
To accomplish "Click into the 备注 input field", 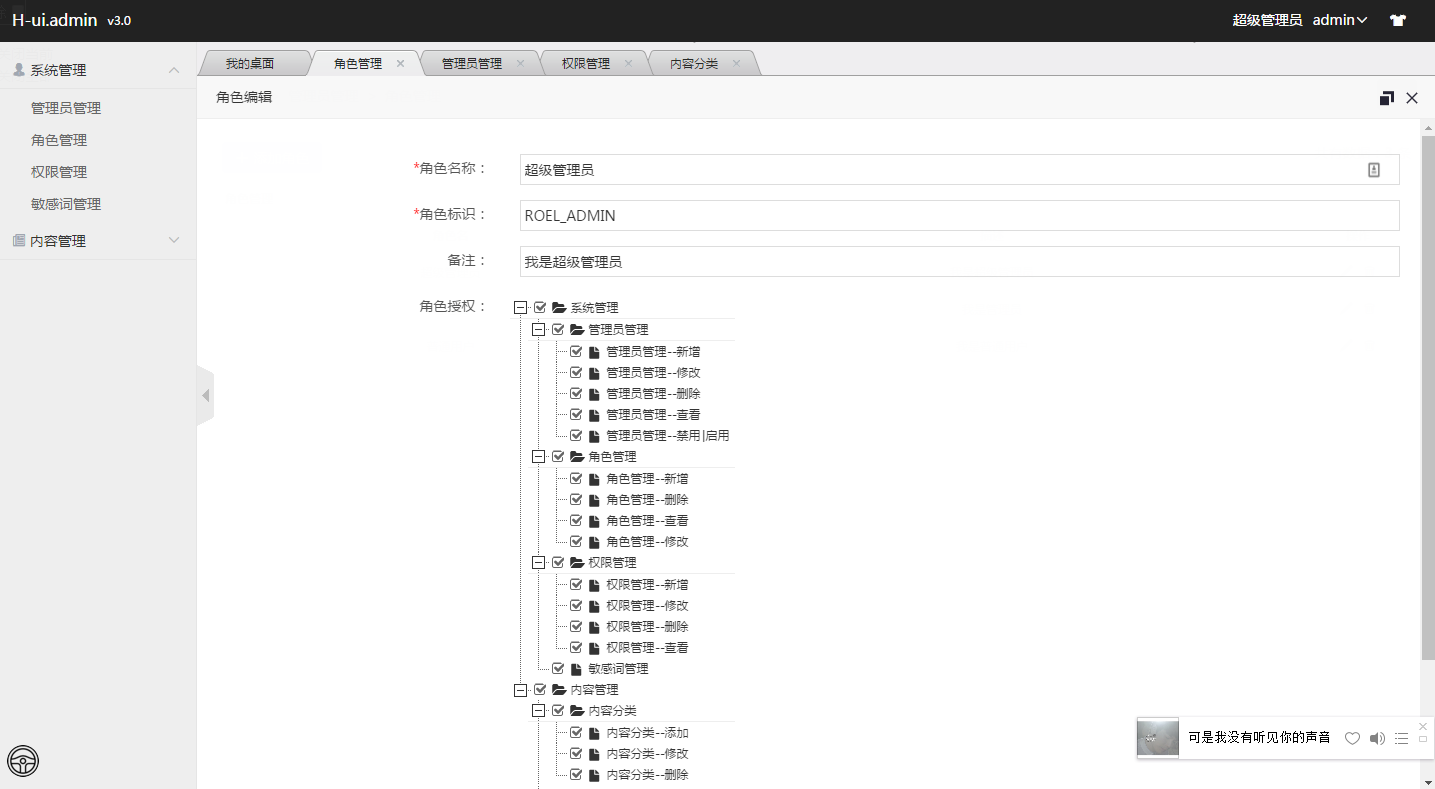I will [x=960, y=261].
